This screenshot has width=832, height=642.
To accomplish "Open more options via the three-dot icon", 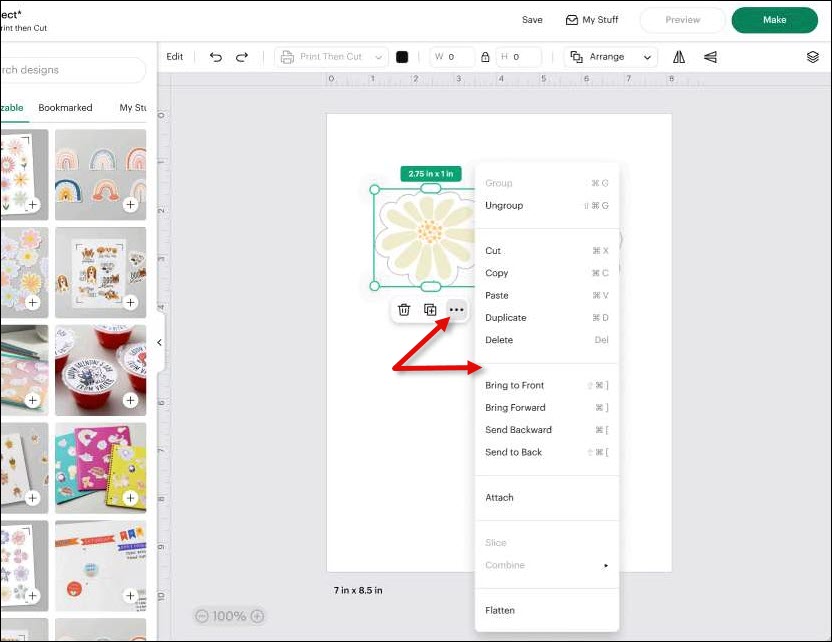I will (456, 310).
